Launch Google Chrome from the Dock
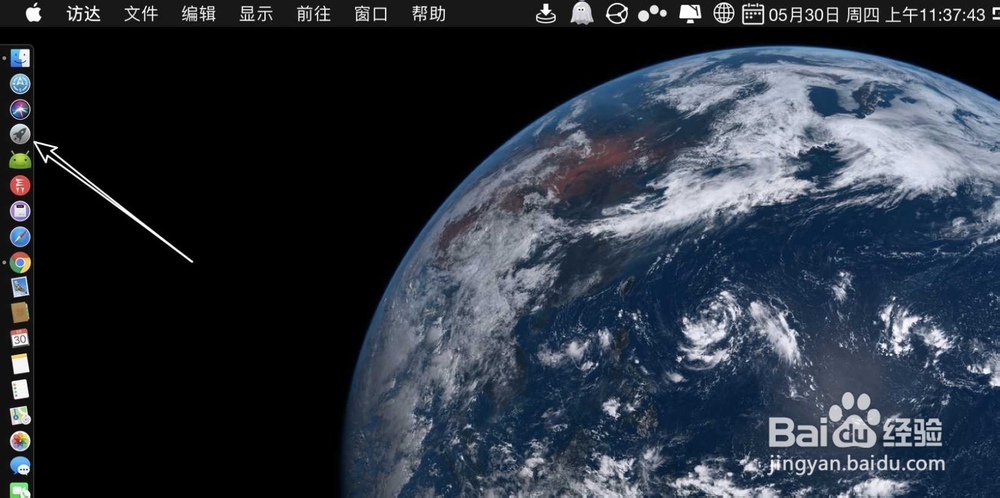 coord(20,263)
